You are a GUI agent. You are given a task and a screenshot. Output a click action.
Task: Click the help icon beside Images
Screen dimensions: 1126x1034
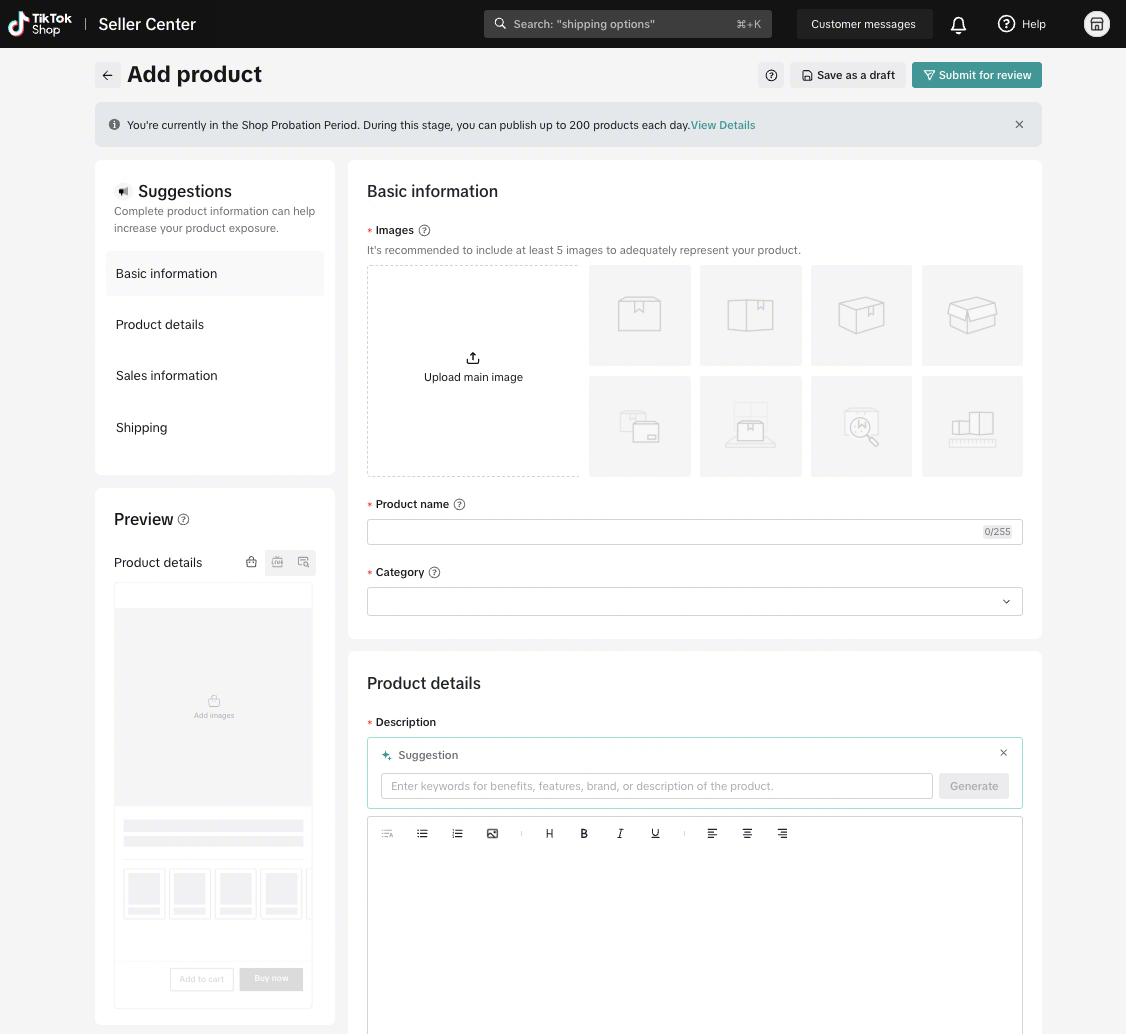coord(424,230)
